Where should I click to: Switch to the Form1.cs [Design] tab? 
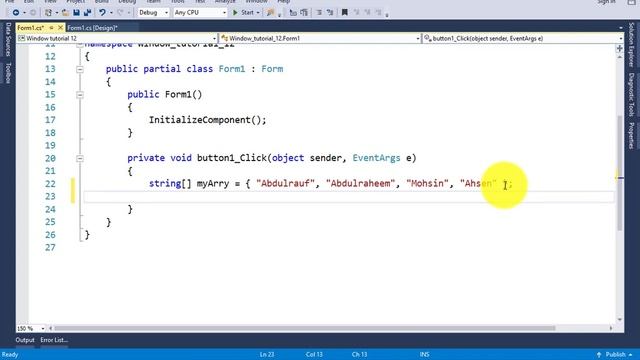pos(92,28)
